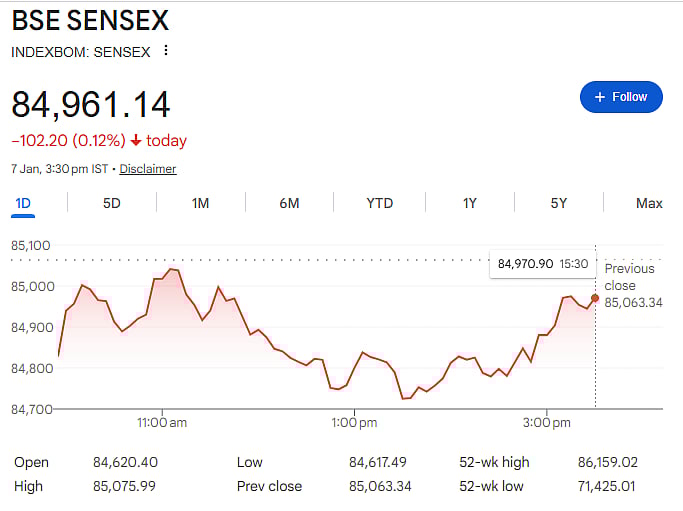
Task: View the 1Y chart range
Action: point(469,203)
